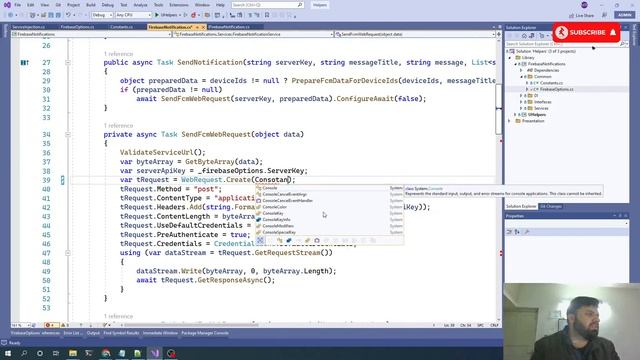Open the Help menu
Screen dimensions: 640x360
pos(220,5)
